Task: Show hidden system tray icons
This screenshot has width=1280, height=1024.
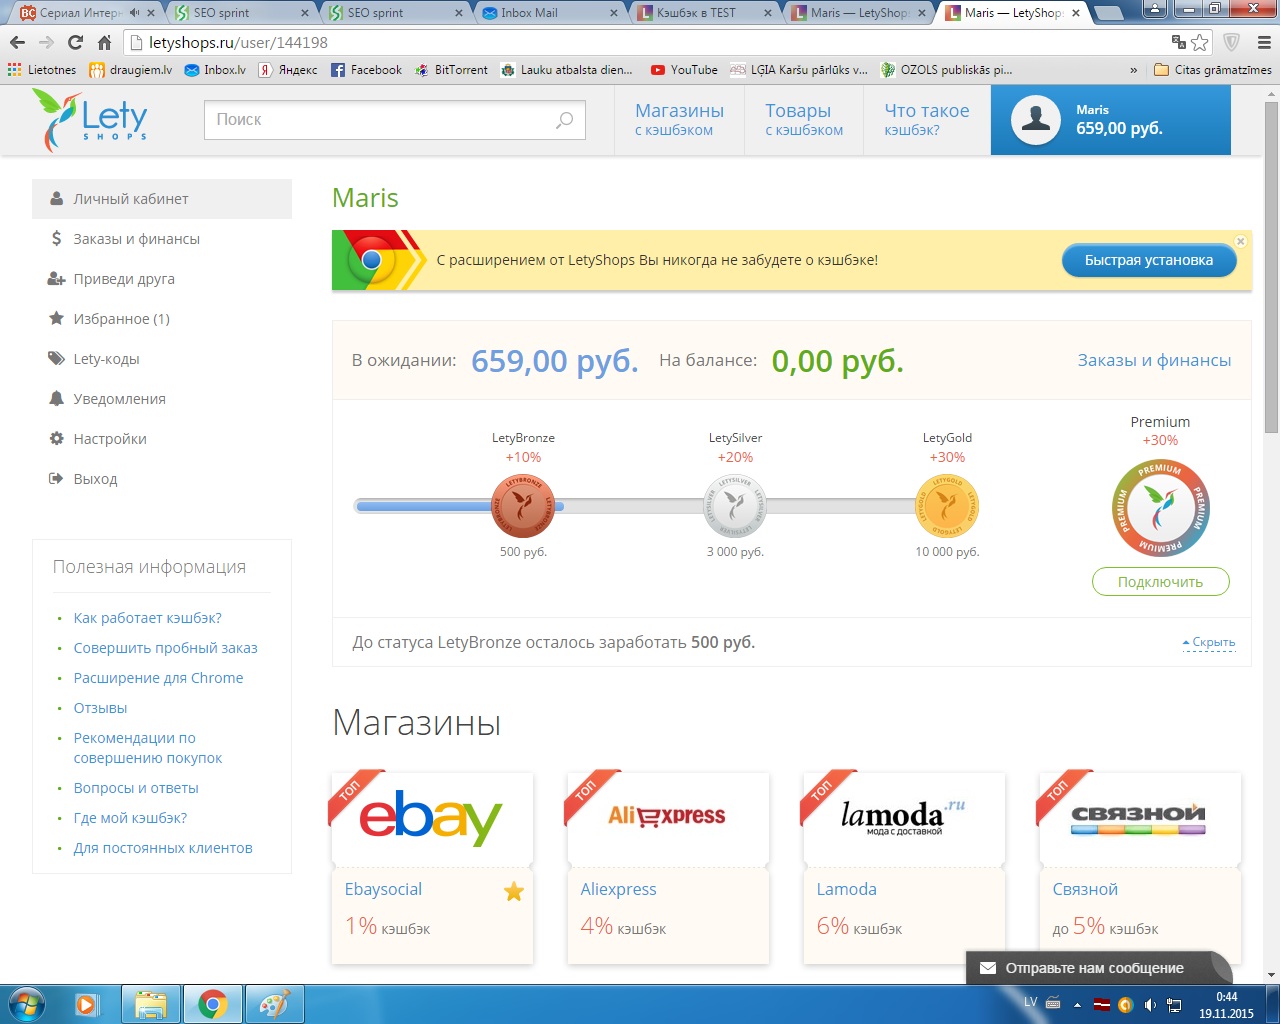Action: 1077,1005
